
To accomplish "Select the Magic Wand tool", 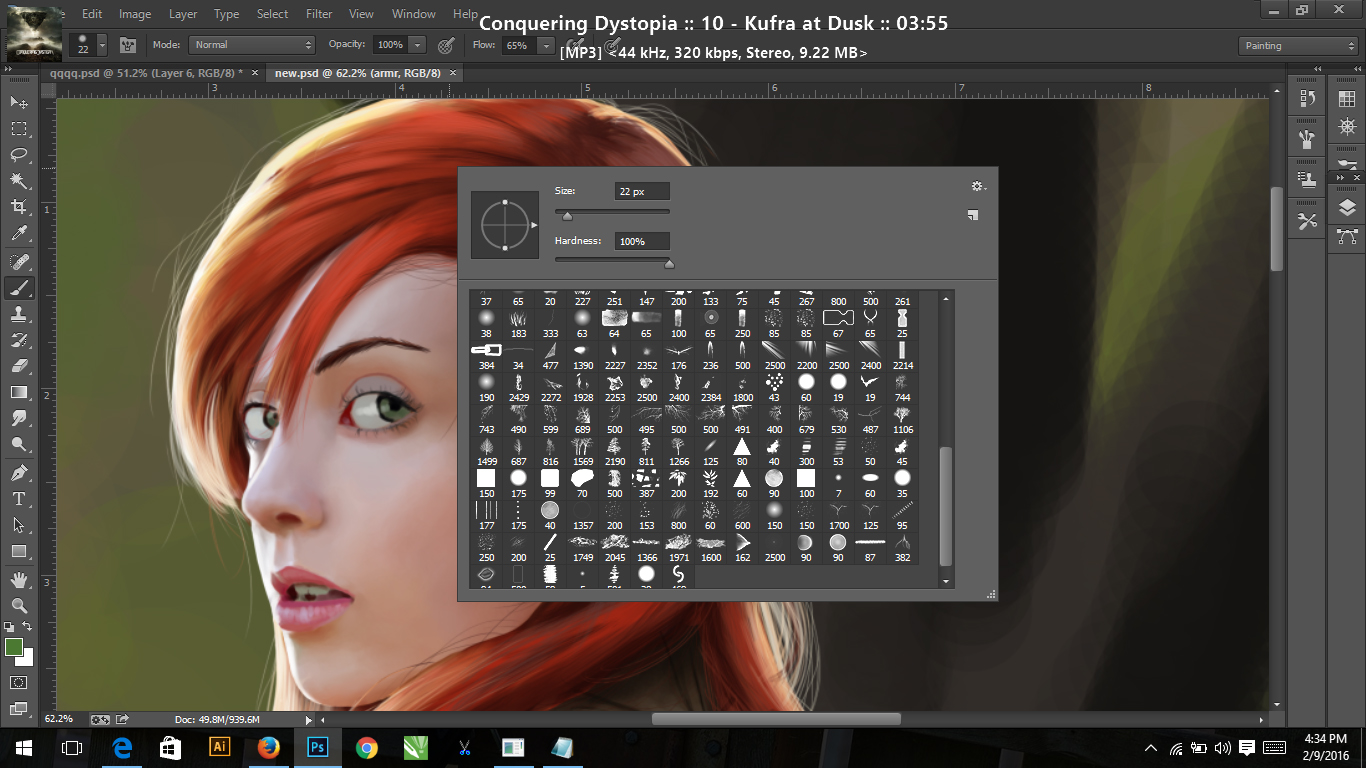I will coord(19,181).
